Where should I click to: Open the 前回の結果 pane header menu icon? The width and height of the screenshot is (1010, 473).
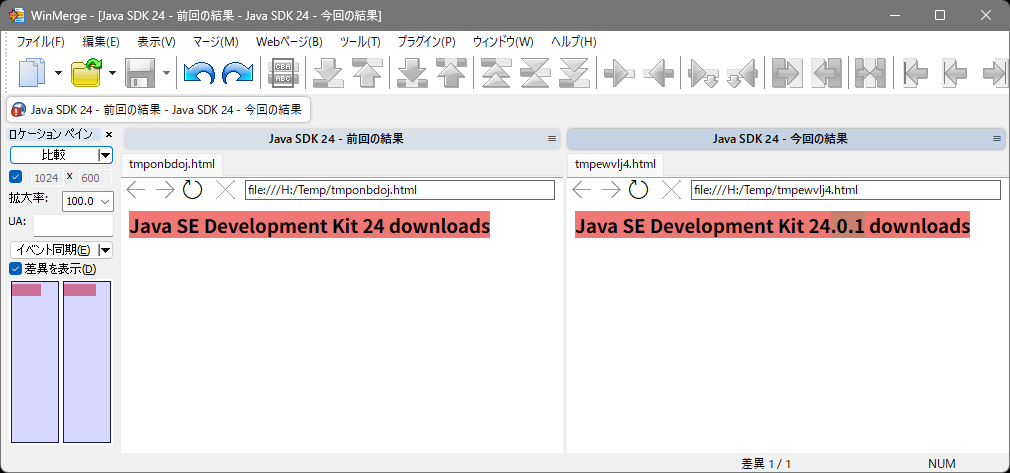(x=552, y=139)
